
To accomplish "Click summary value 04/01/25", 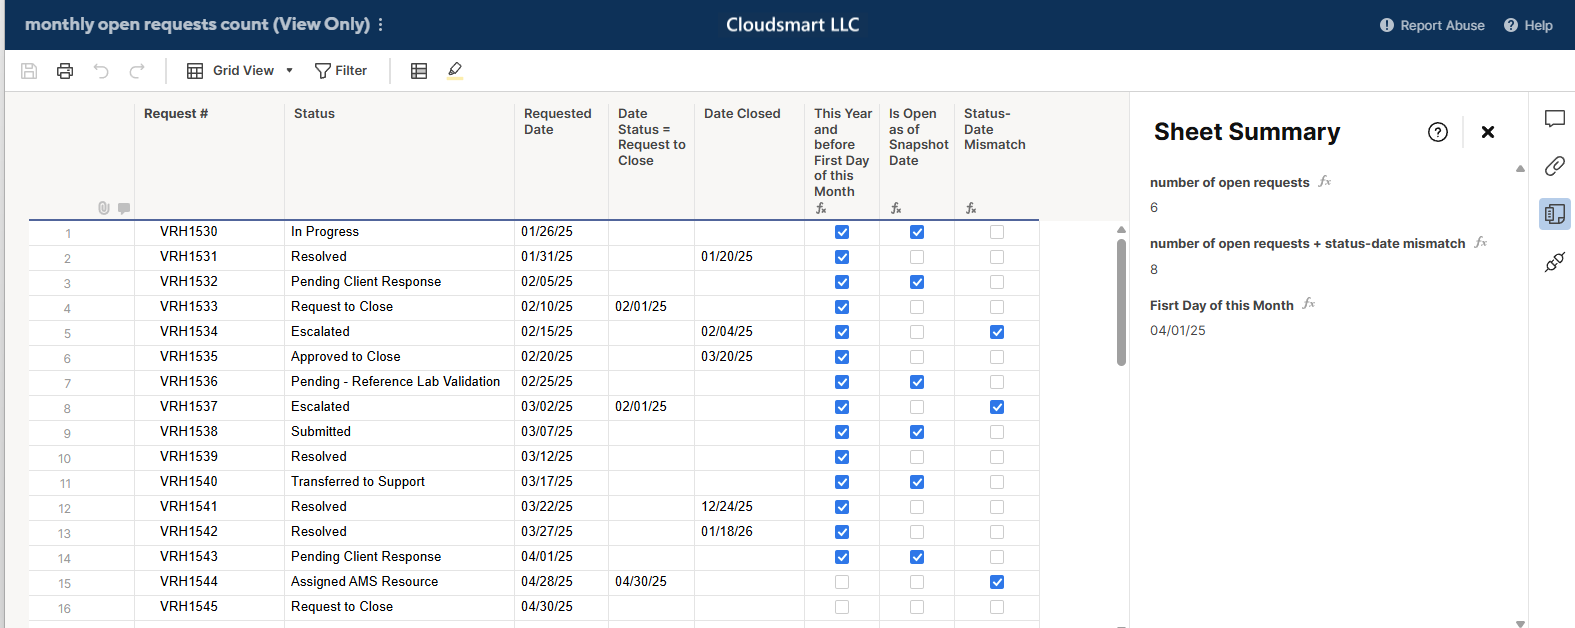I will [1178, 331].
